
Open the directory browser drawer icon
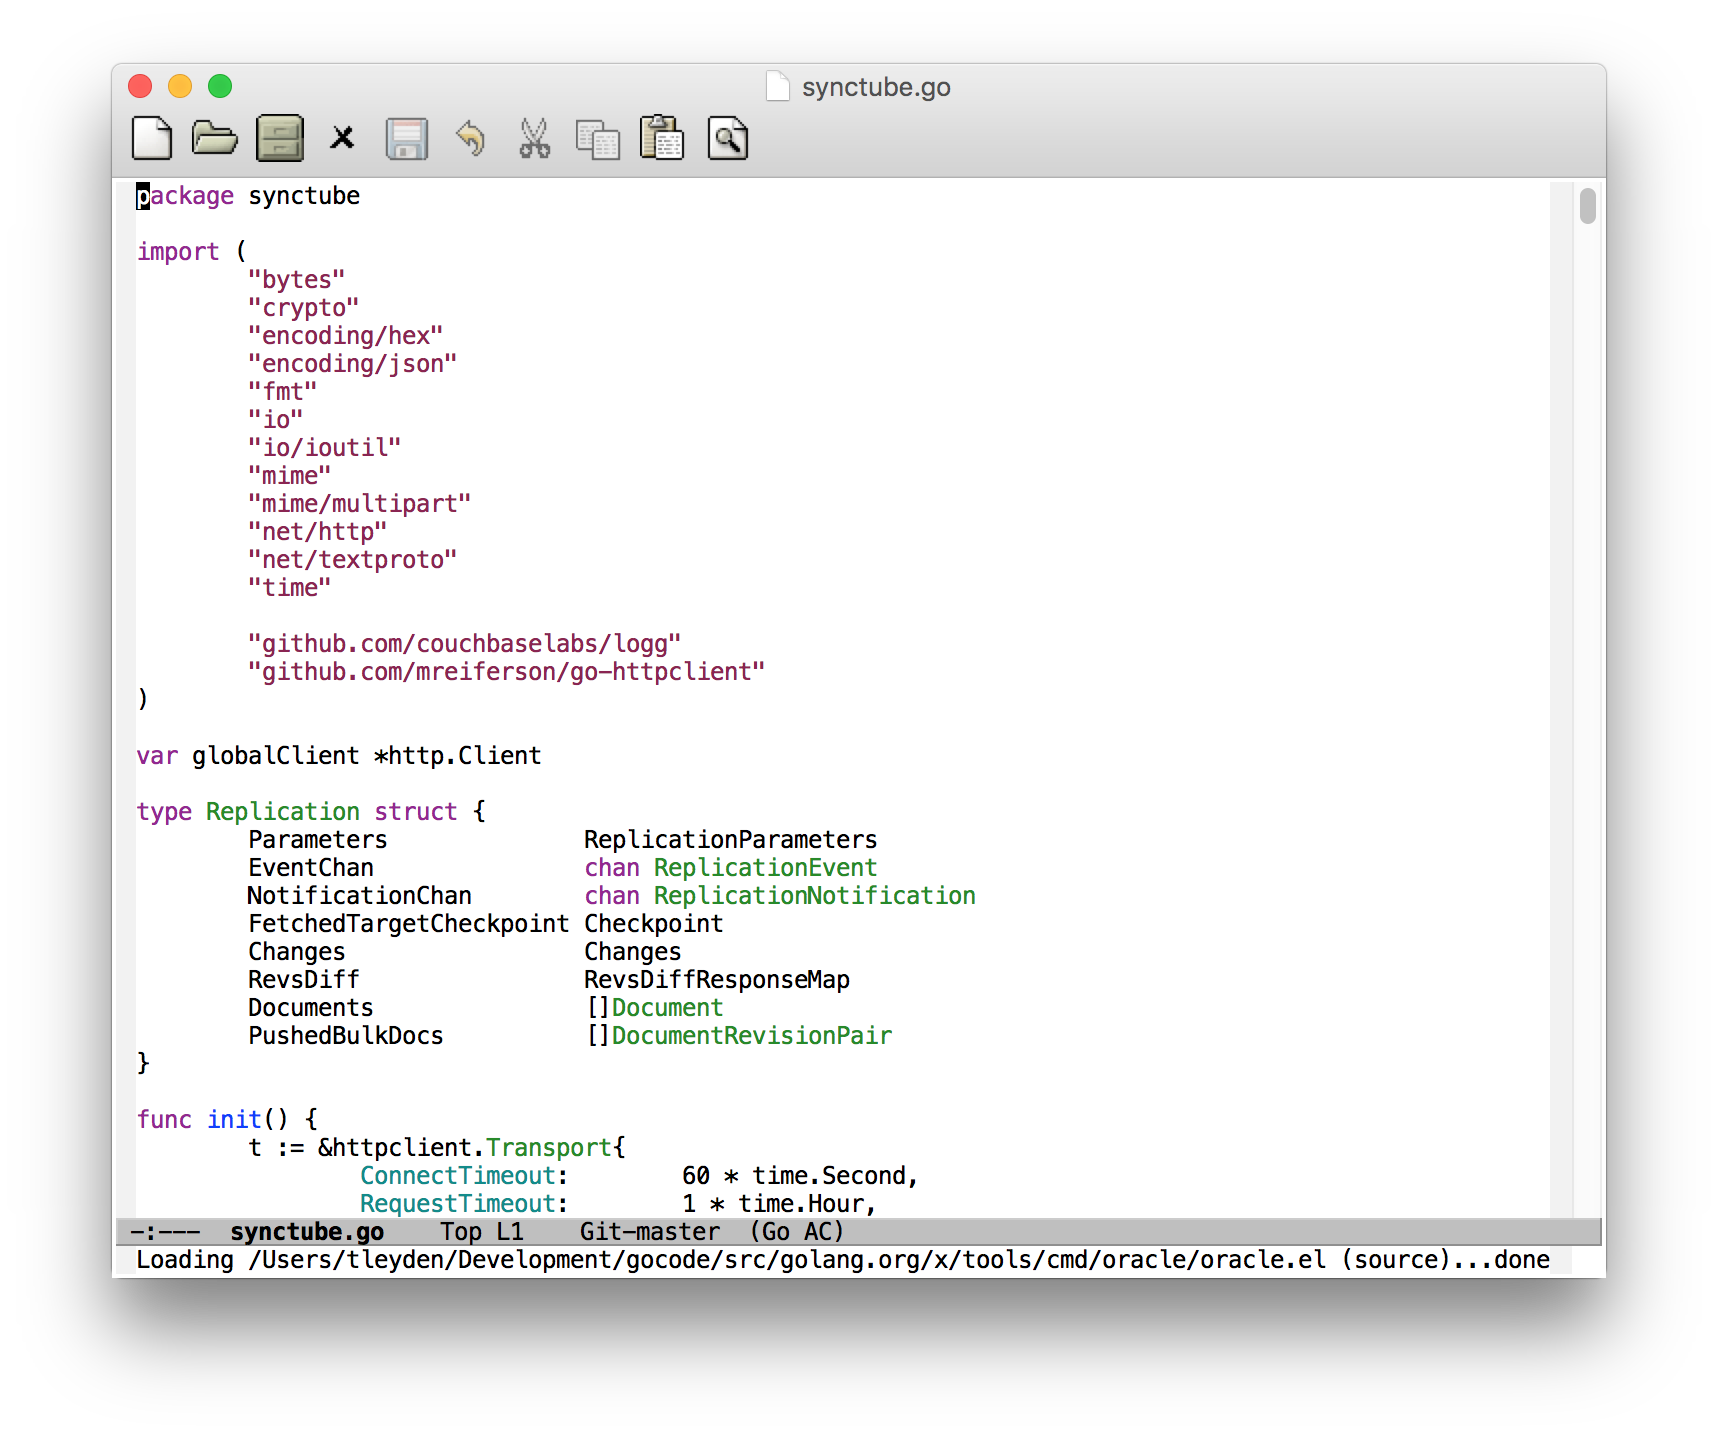[280, 138]
